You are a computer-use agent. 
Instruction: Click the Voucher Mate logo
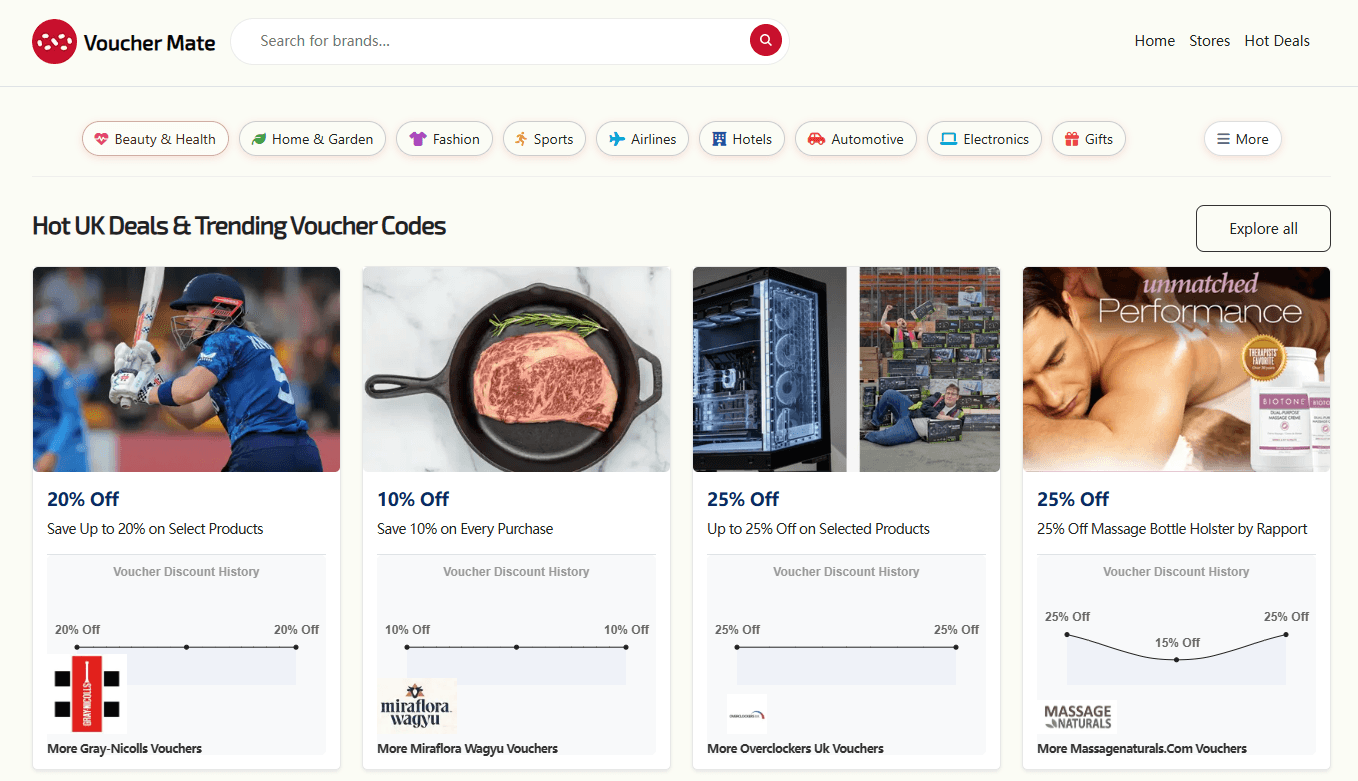tap(122, 42)
